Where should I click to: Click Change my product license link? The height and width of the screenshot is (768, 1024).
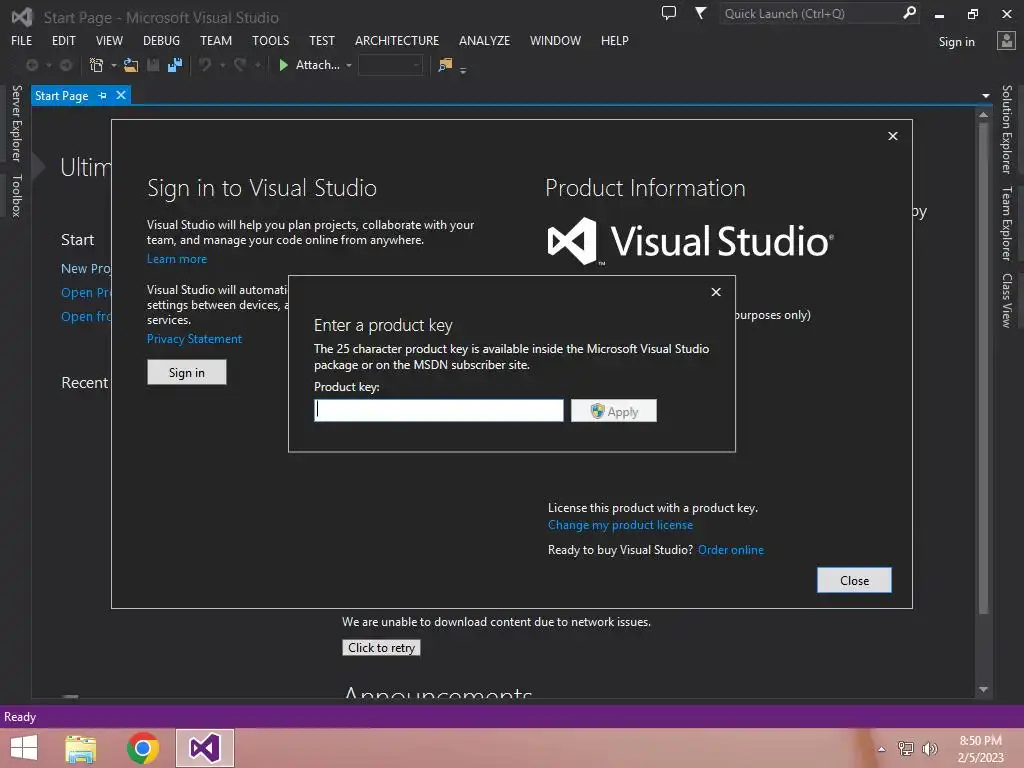620,525
